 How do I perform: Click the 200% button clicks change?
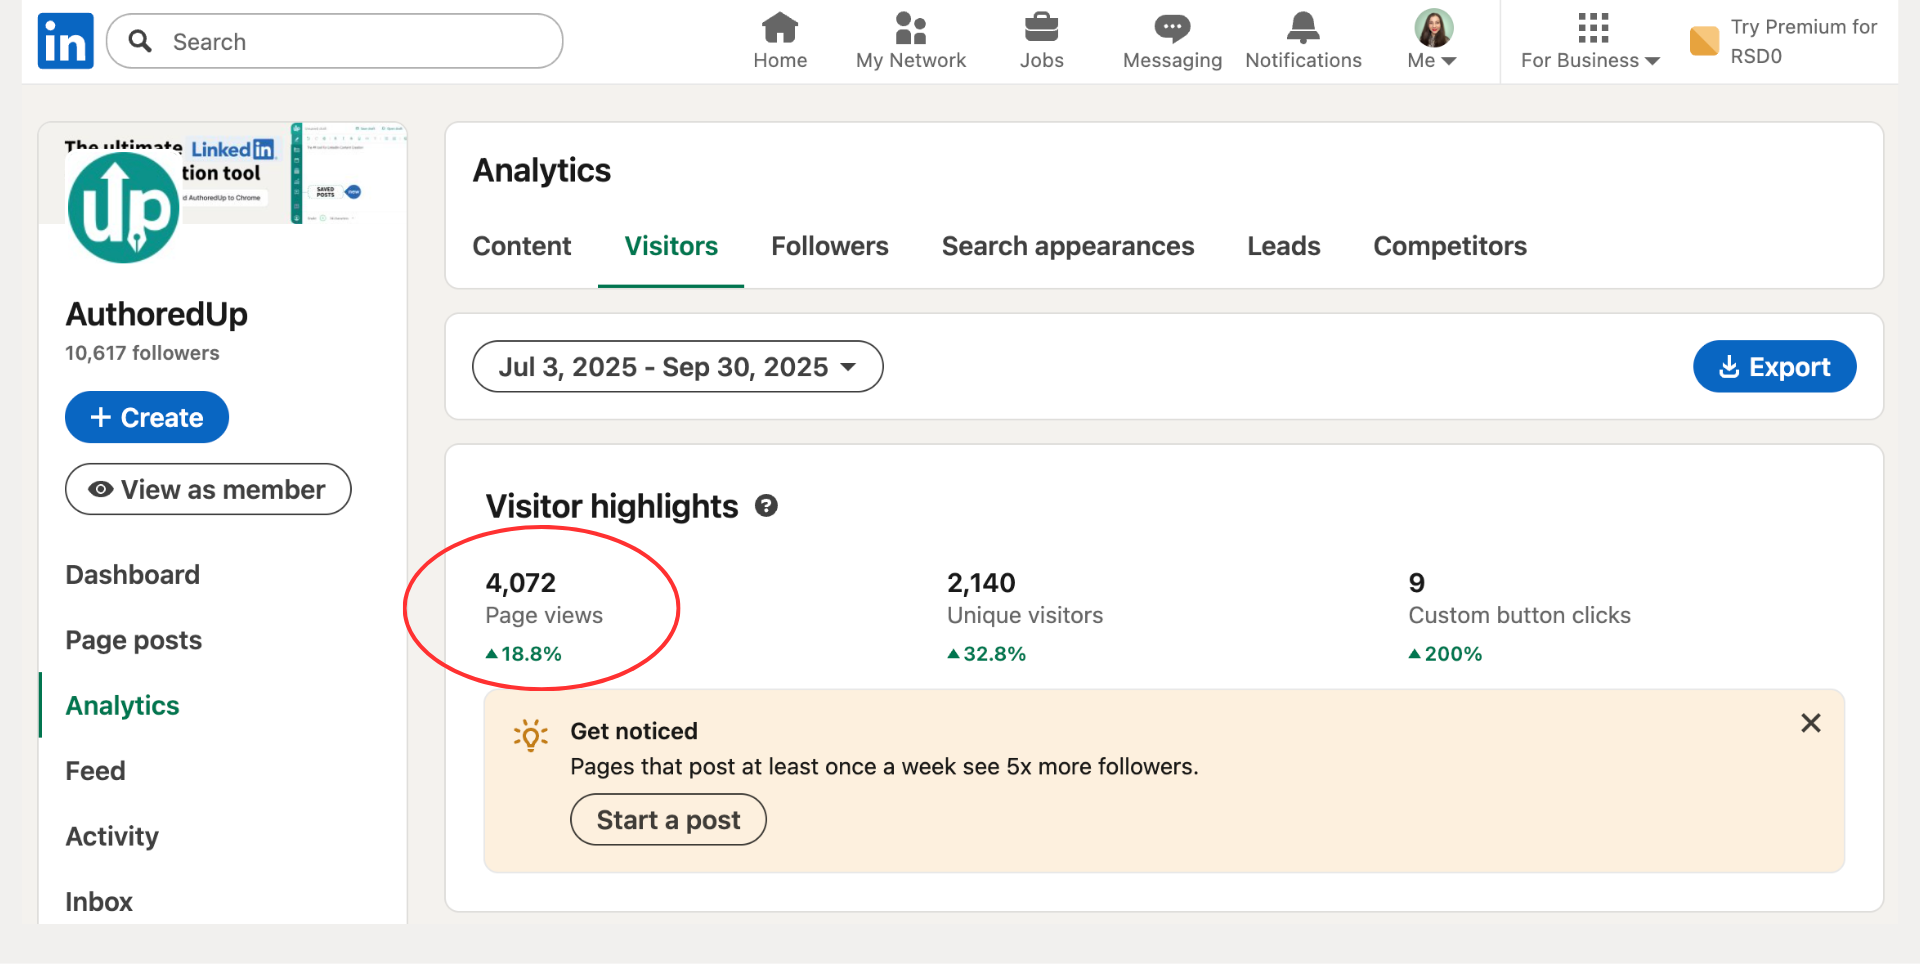[1446, 654]
